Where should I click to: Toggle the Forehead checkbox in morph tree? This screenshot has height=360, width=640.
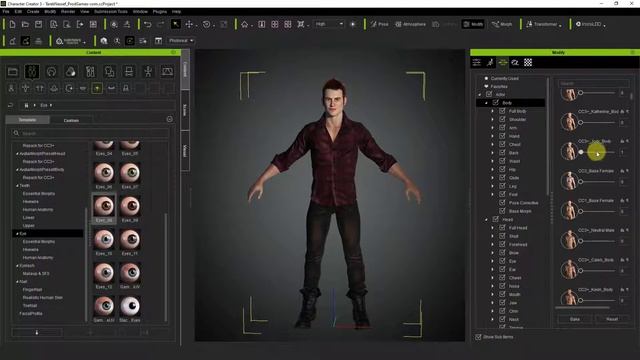502,244
